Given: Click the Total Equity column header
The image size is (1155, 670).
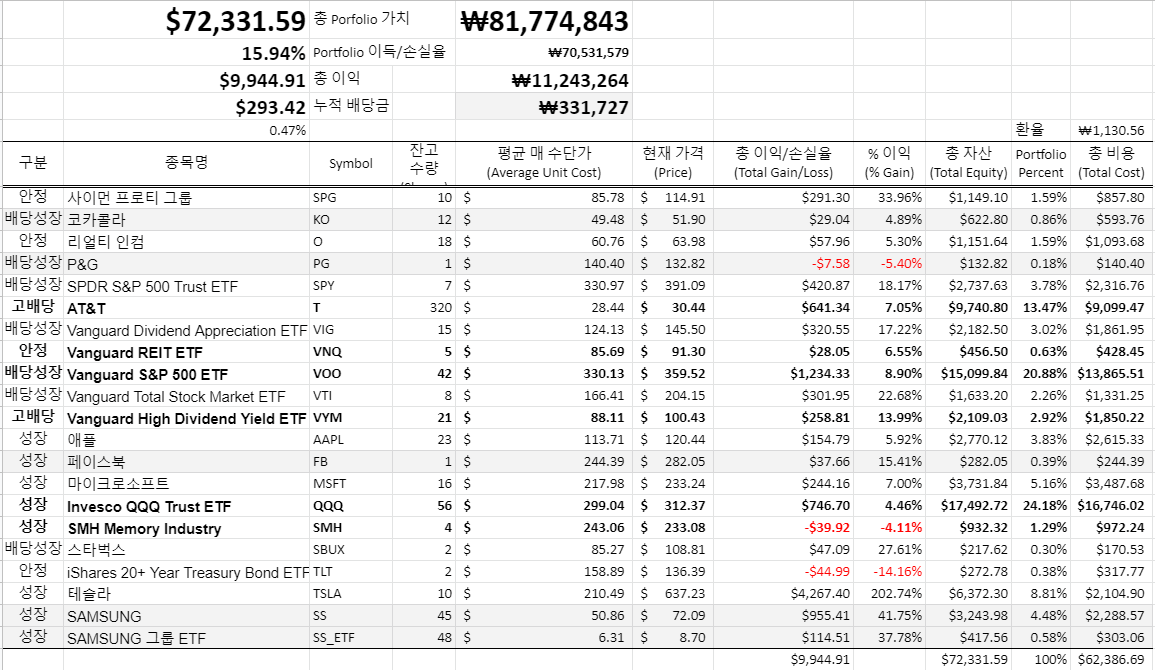Looking at the screenshot, I should click(968, 163).
